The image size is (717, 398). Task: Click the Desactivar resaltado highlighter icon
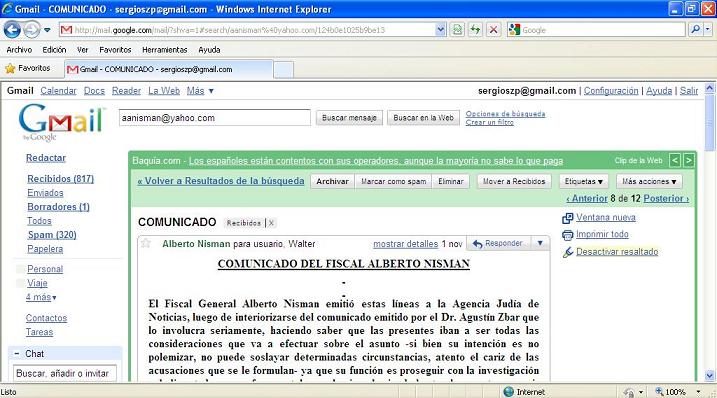[x=567, y=252]
